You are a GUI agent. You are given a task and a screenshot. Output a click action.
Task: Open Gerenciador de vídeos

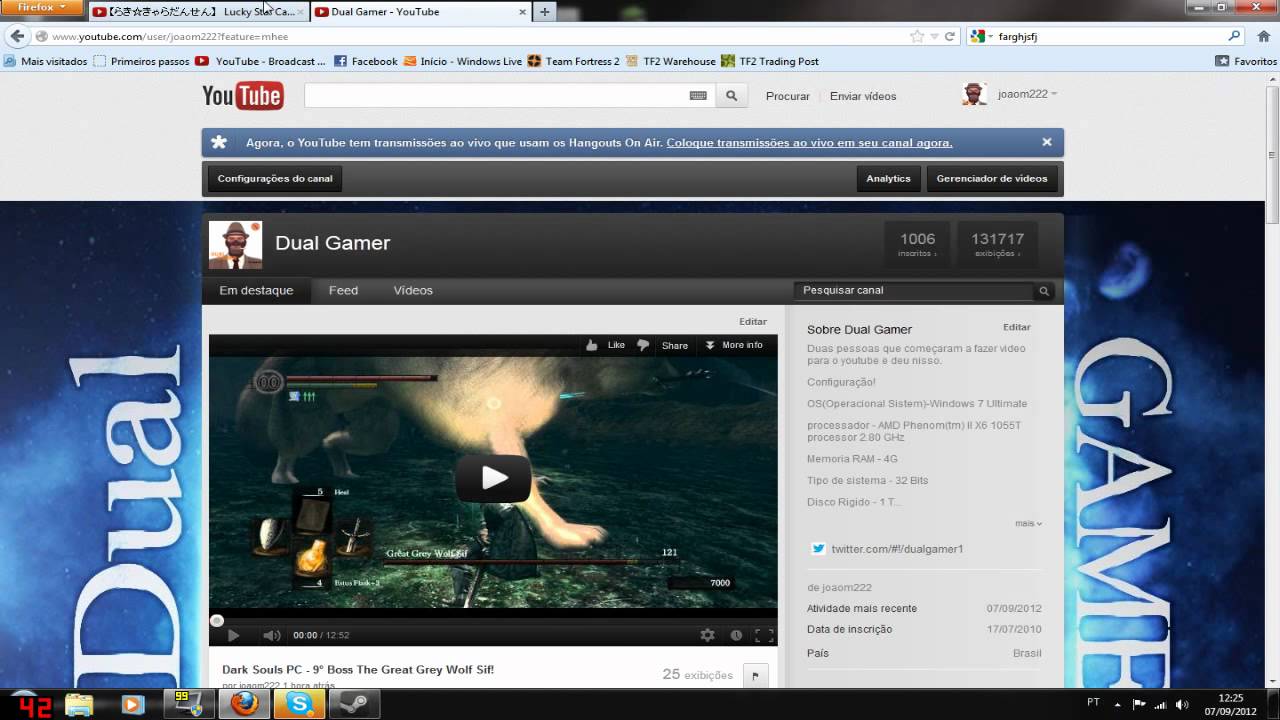pos(991,179)
